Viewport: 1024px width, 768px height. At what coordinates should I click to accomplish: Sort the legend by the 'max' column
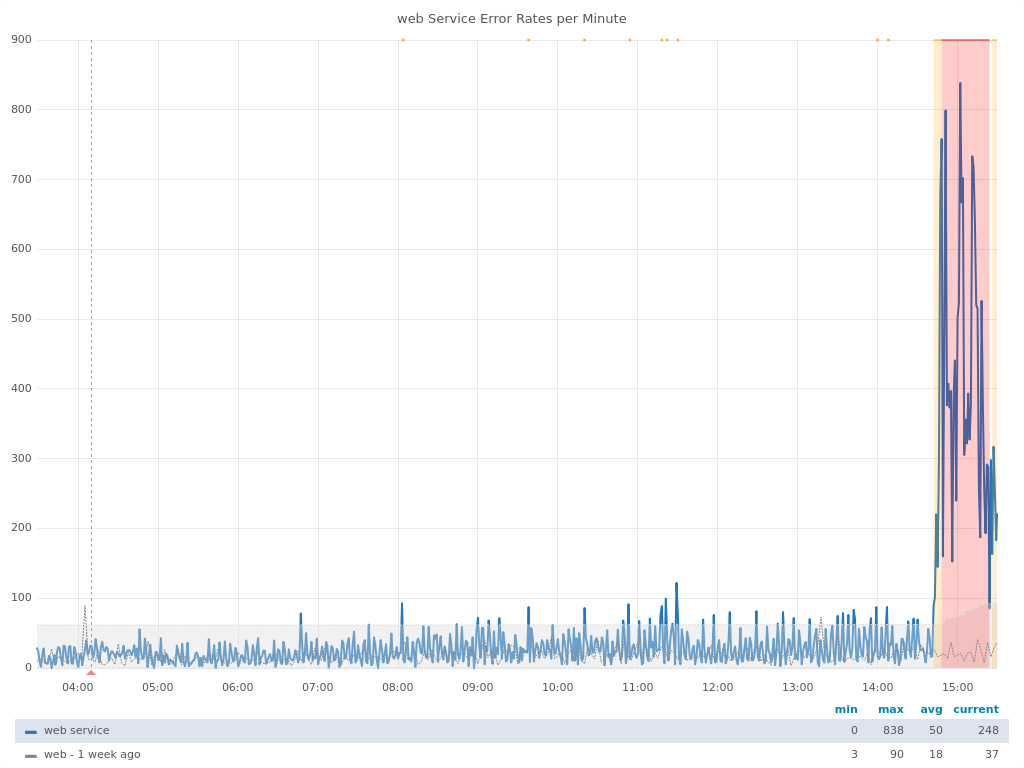coord(890,710)
